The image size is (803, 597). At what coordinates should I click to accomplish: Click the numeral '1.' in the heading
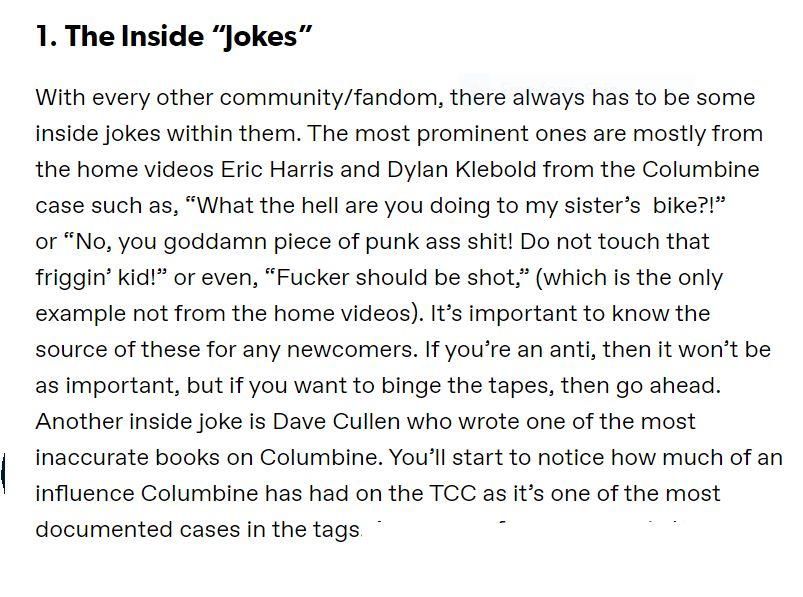tap(47, 37)
